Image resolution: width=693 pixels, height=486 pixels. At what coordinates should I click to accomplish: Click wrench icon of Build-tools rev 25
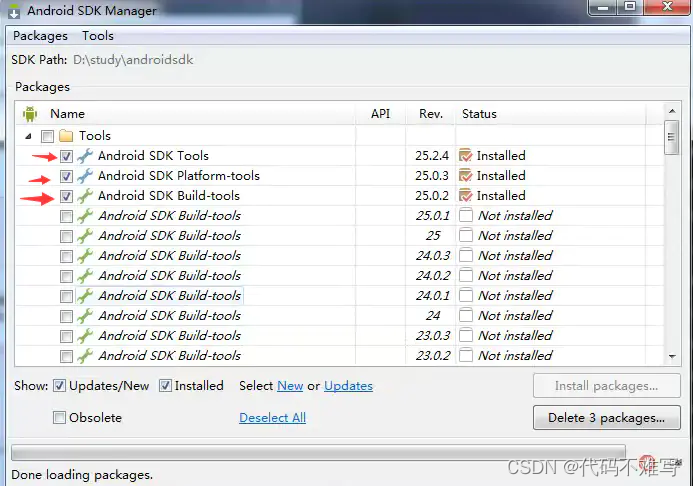(85, 235)
